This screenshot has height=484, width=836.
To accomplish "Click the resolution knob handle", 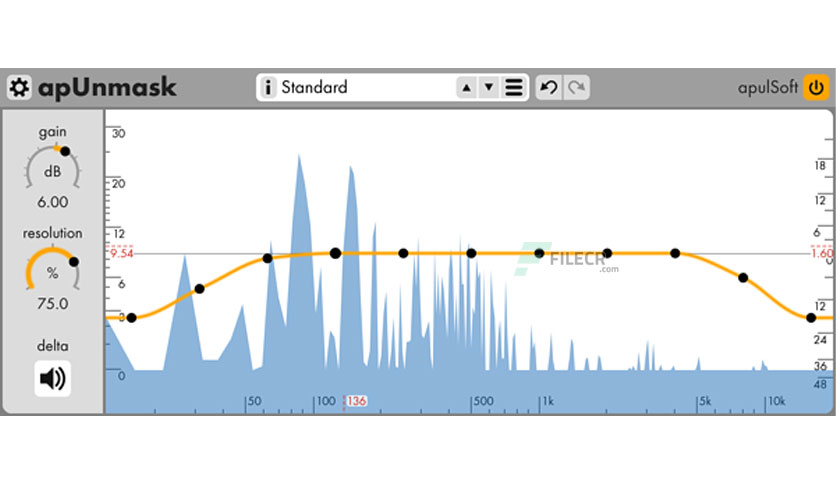I will pyautogui.click(x=74, y=262).
